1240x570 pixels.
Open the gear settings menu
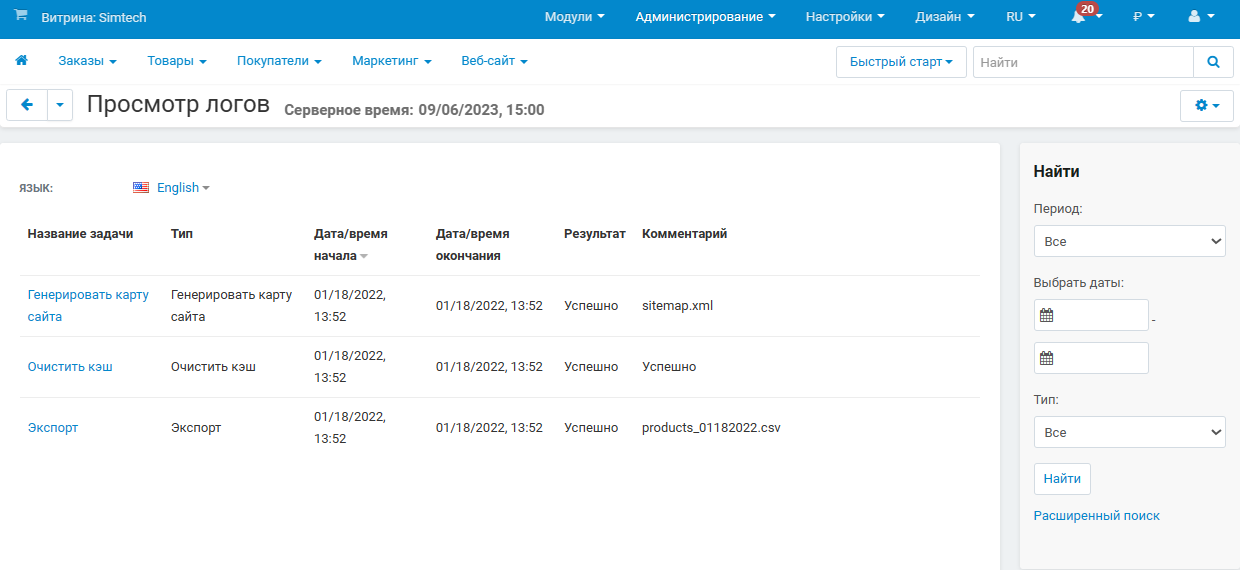tap(1207, 104)
